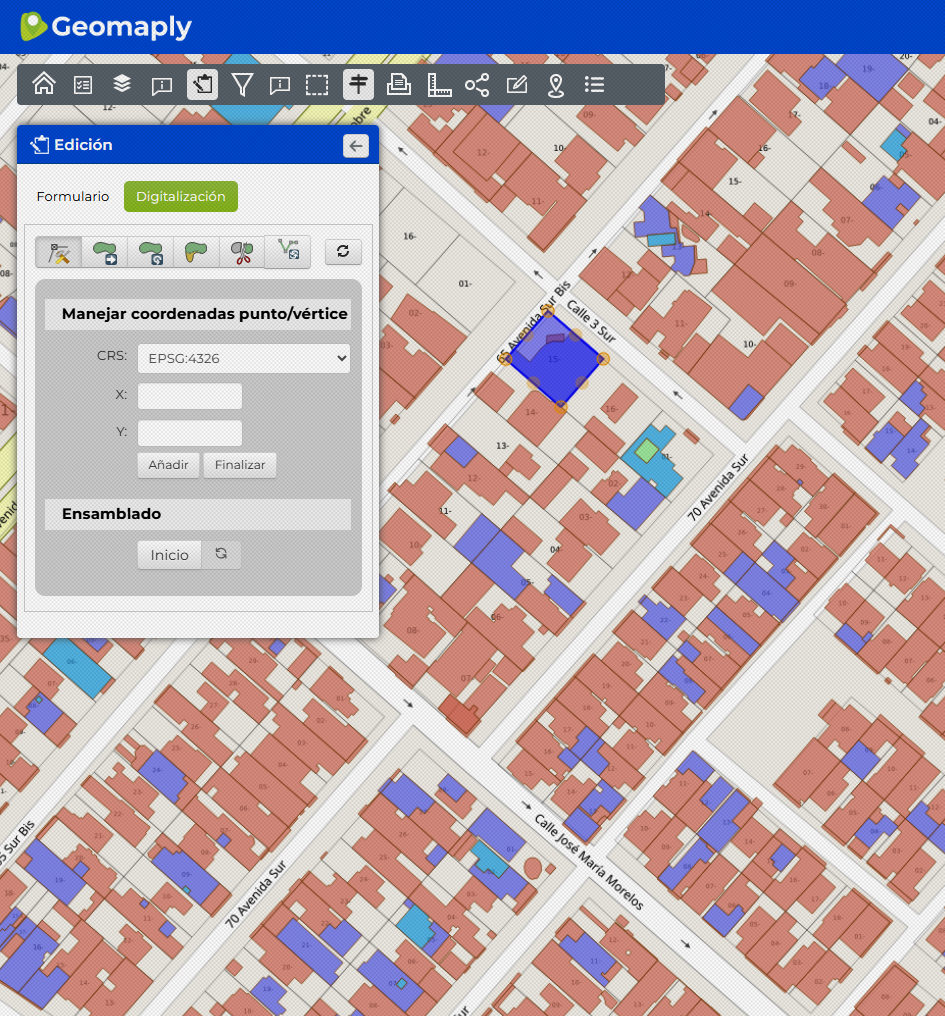
Task: Activate the dashed rectangle selection tool
Action: click(x=317, y=85)
